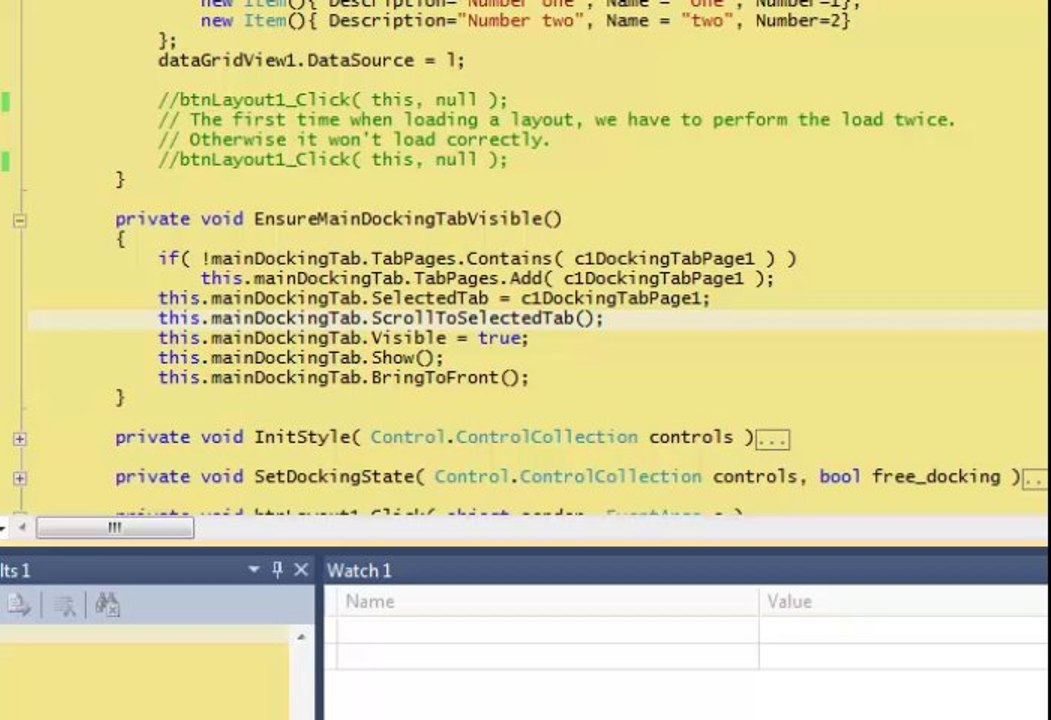Select the Watch 1 panel title

[x=359, y=571]
